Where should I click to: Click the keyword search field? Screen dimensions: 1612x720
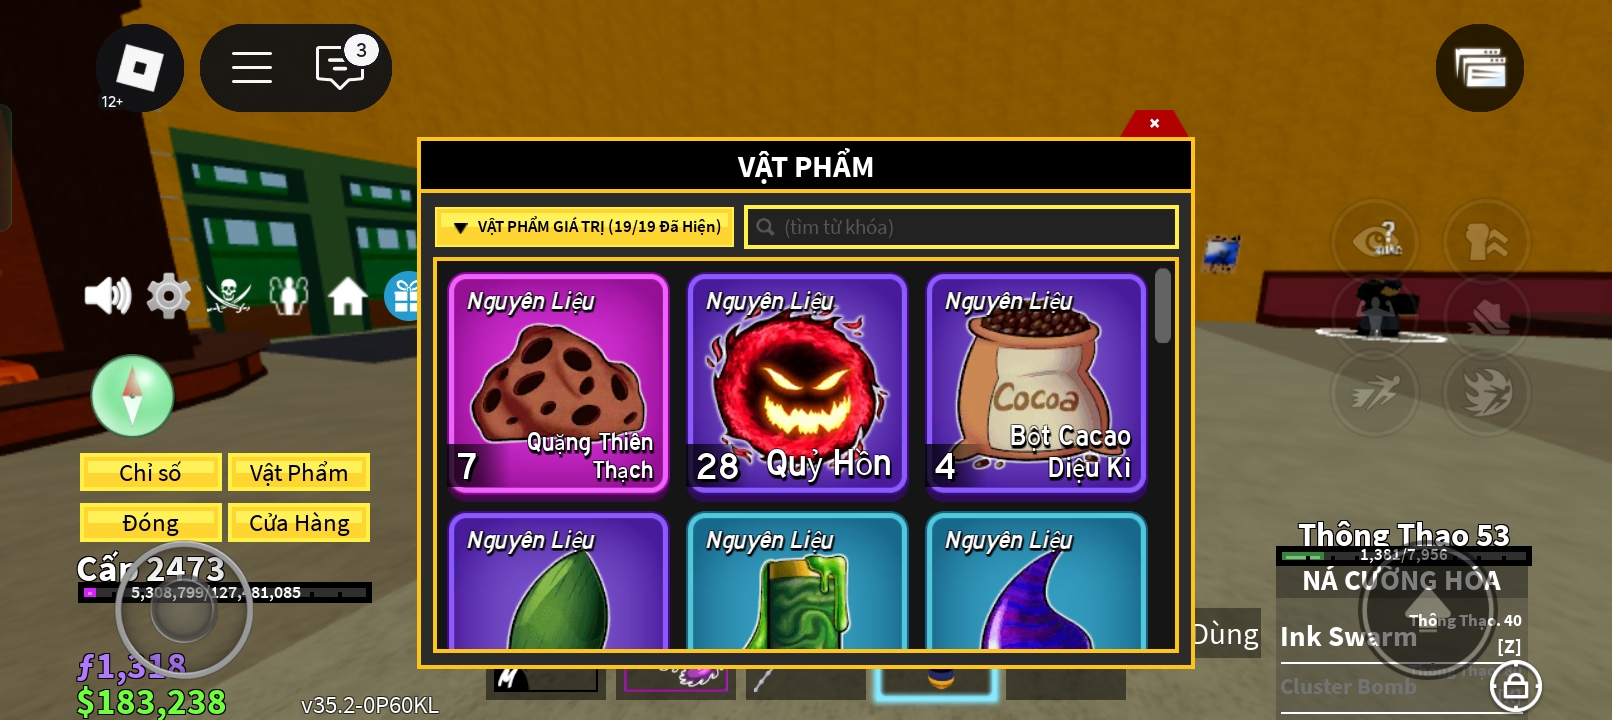961,227
